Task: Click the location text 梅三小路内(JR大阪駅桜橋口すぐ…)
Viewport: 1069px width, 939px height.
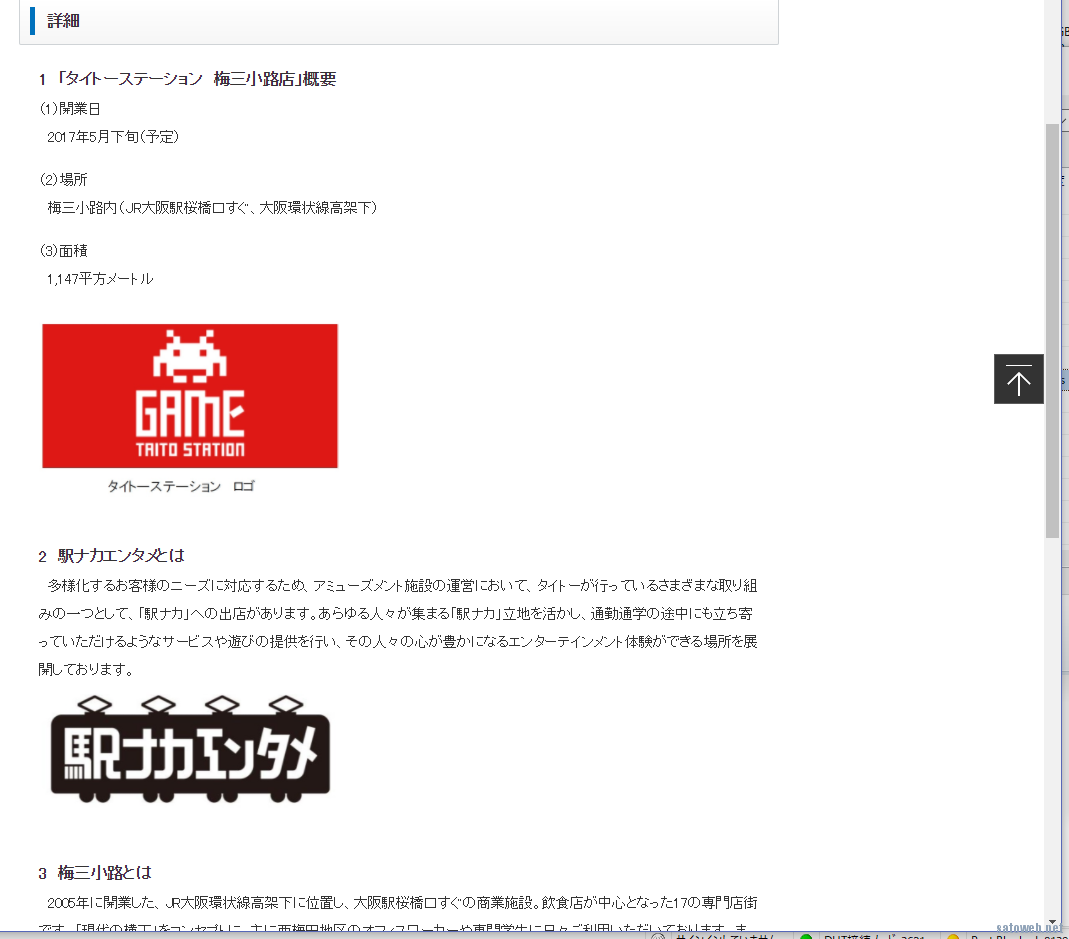Action: (212, 208)
